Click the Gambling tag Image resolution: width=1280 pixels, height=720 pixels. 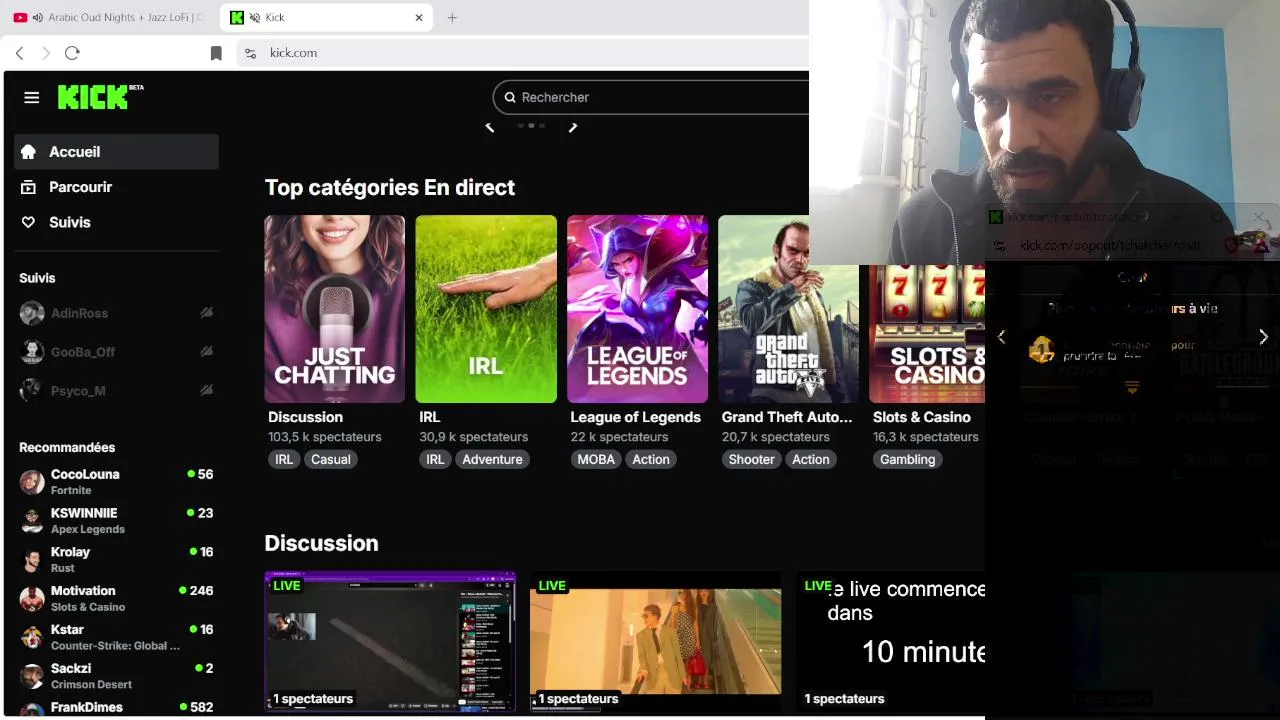click(x=907, y=459)
